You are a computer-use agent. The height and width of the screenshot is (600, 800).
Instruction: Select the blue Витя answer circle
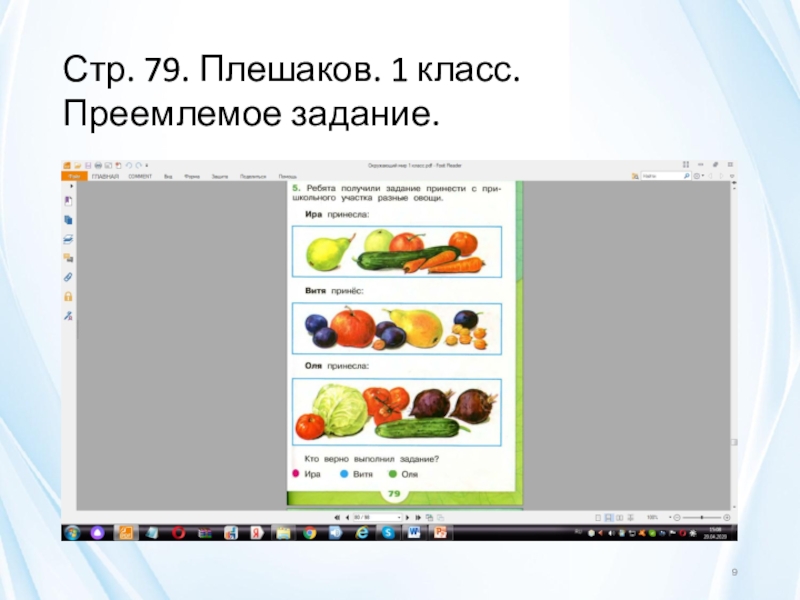pos(344,473)
